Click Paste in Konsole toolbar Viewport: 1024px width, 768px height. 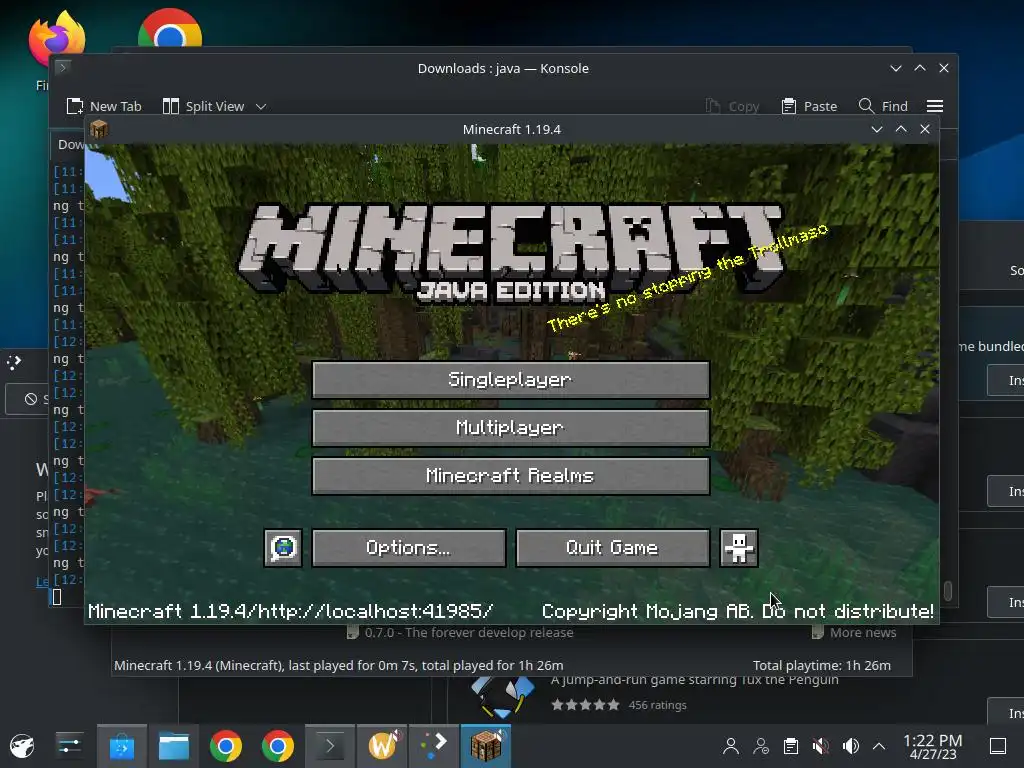tap(809, 106)
